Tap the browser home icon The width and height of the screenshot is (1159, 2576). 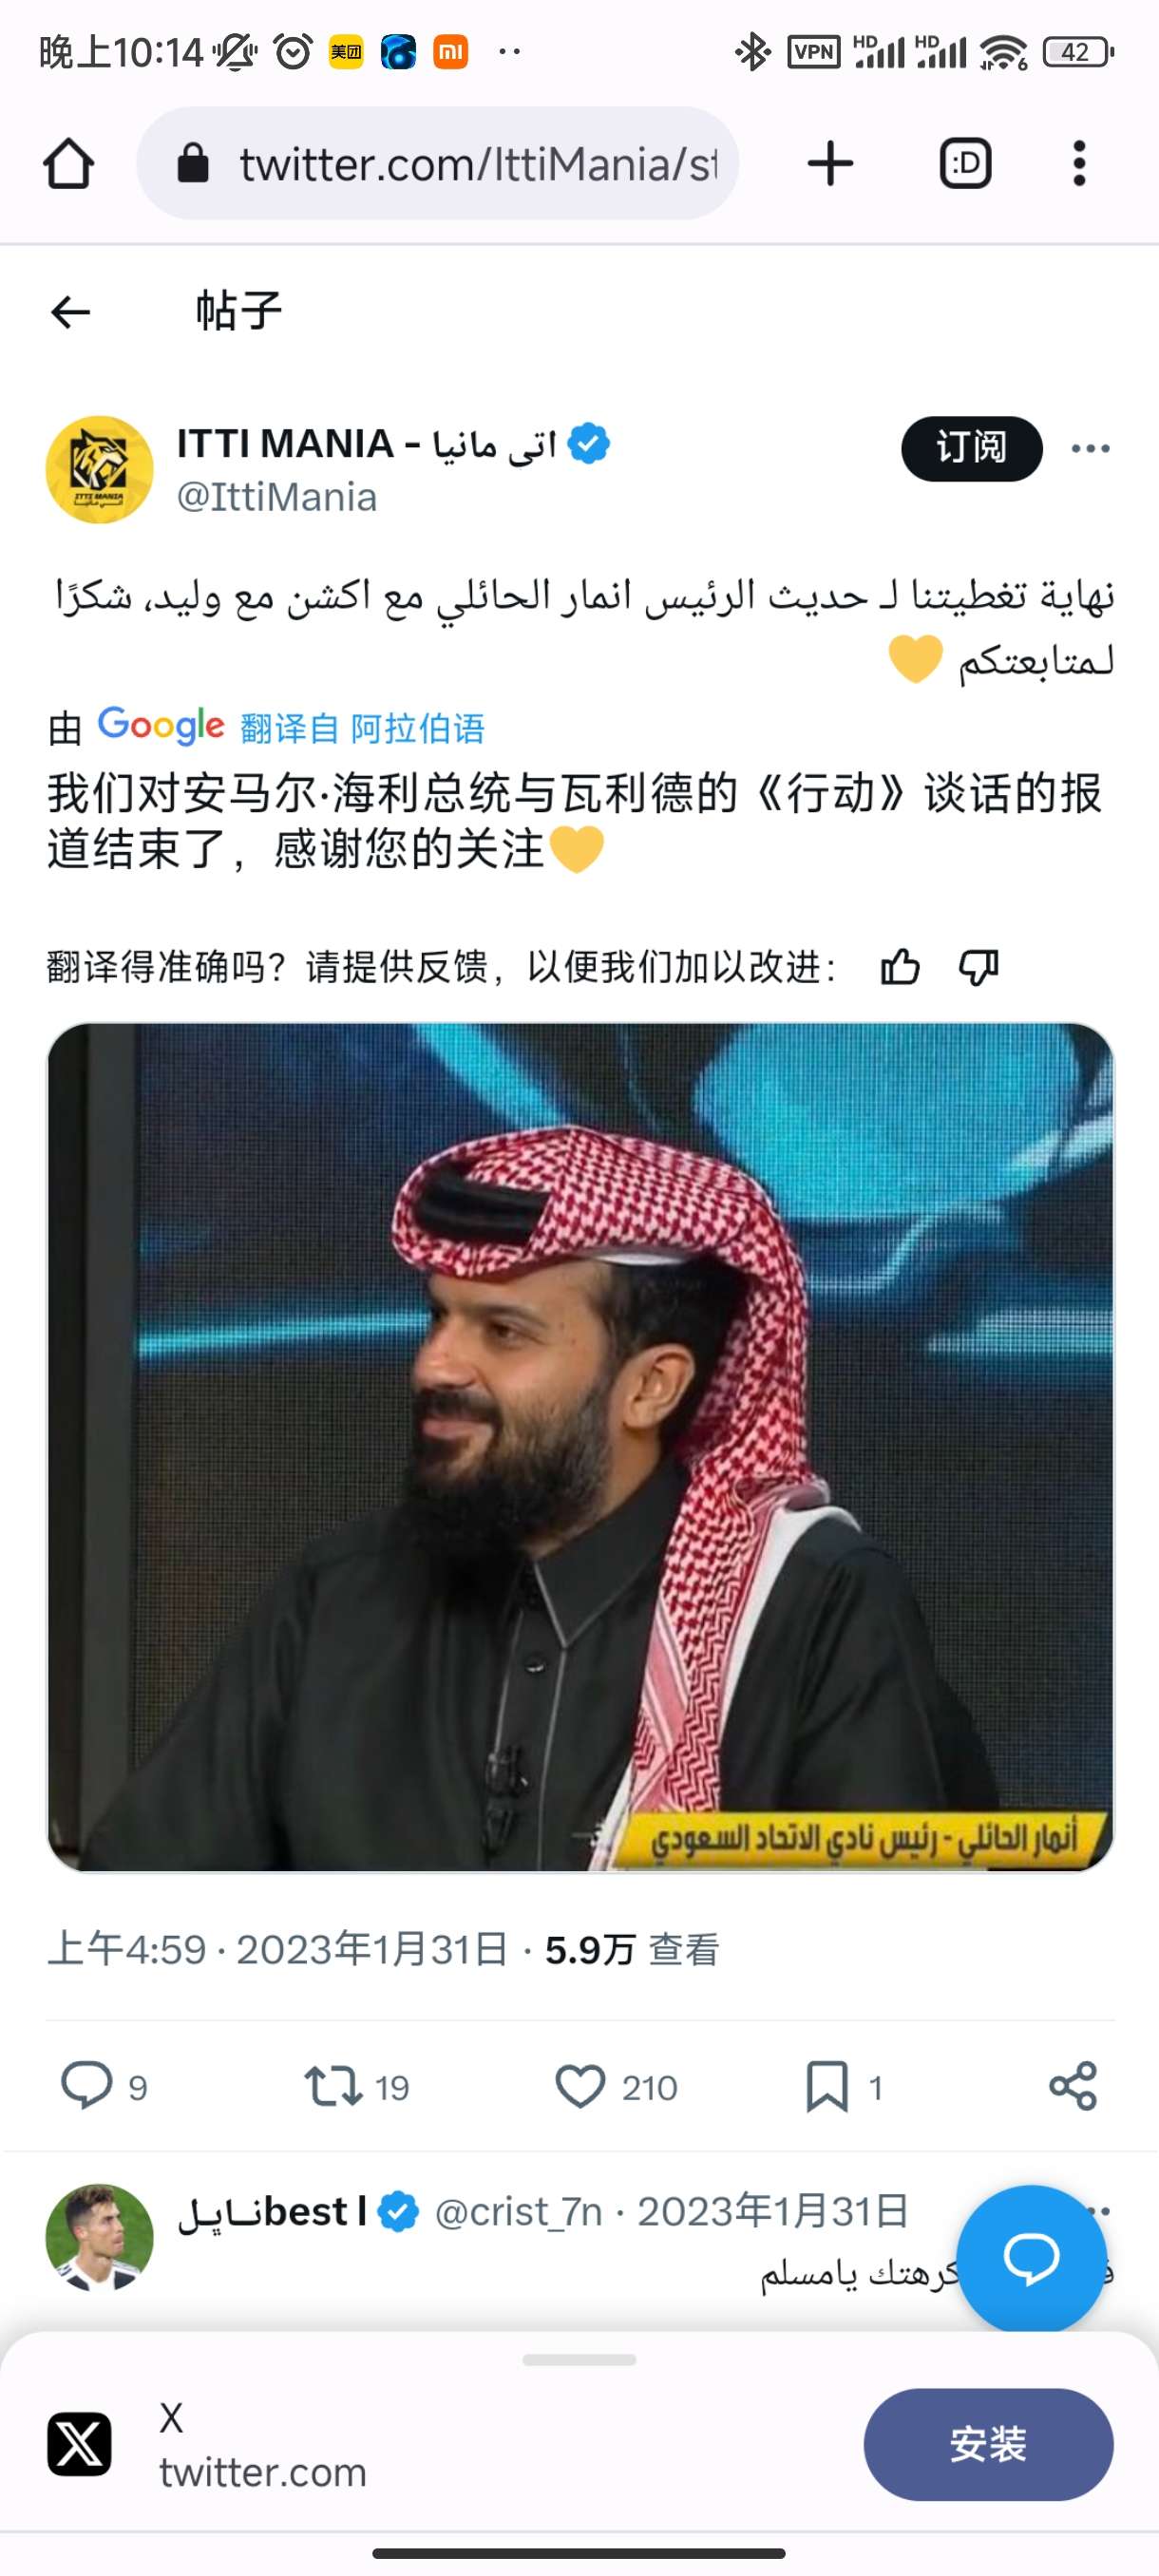69,164
